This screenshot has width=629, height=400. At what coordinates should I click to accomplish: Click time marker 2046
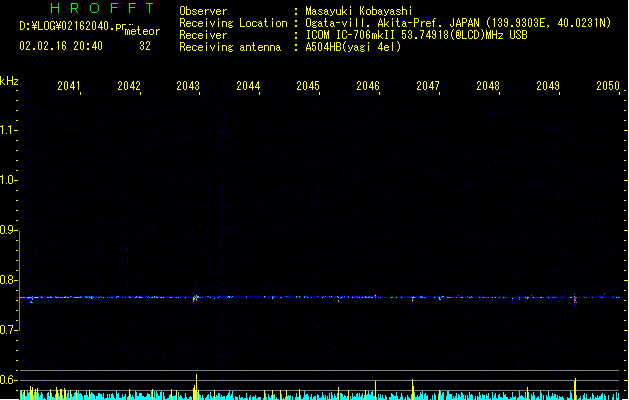click(x=368, y=86)
